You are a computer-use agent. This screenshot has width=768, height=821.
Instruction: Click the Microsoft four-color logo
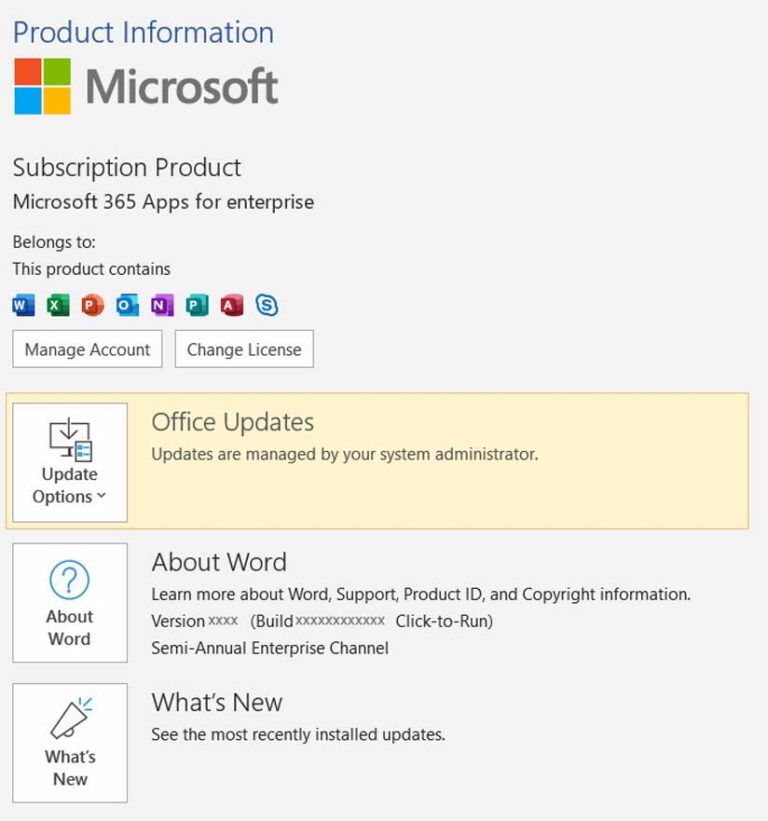[43, 86]
